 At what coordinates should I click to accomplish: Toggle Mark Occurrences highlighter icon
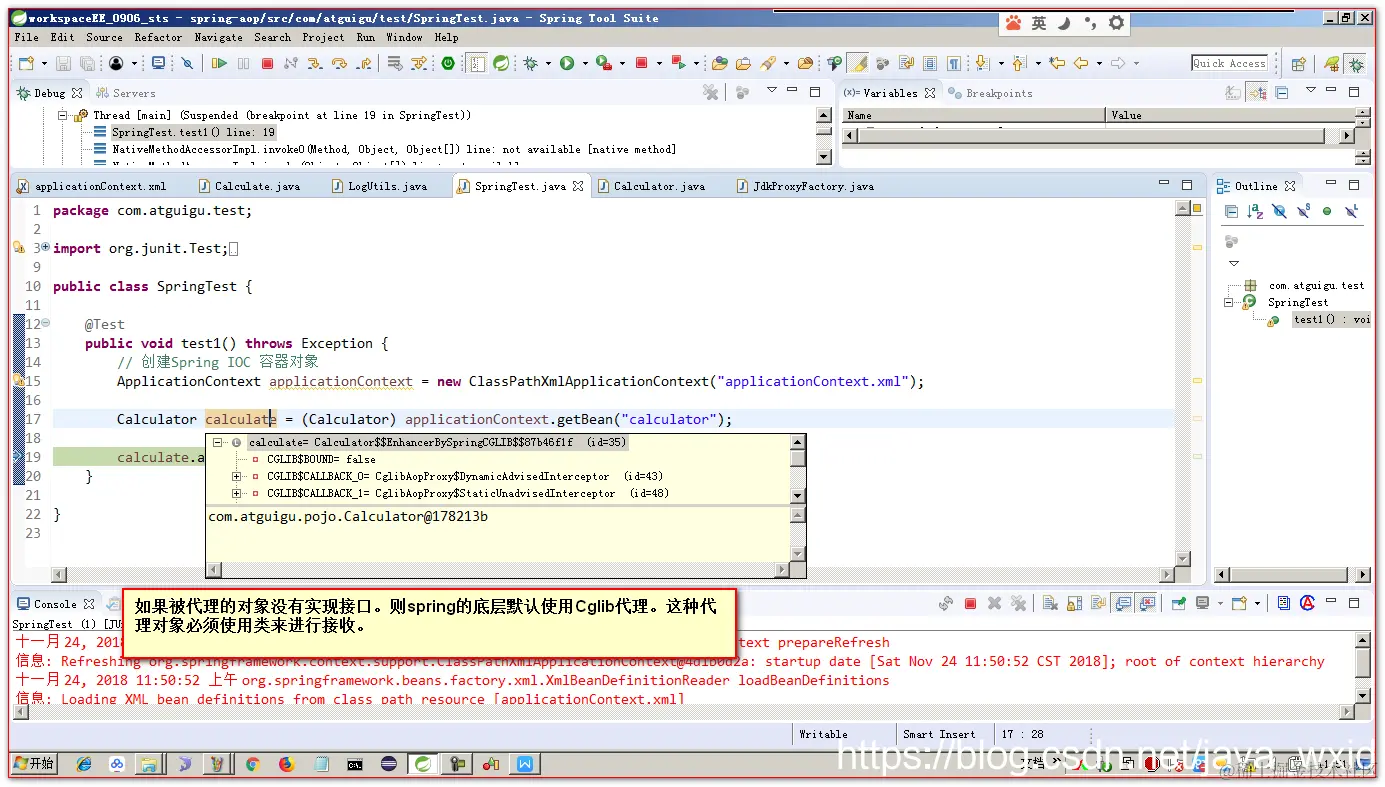[x=858, y=63]
